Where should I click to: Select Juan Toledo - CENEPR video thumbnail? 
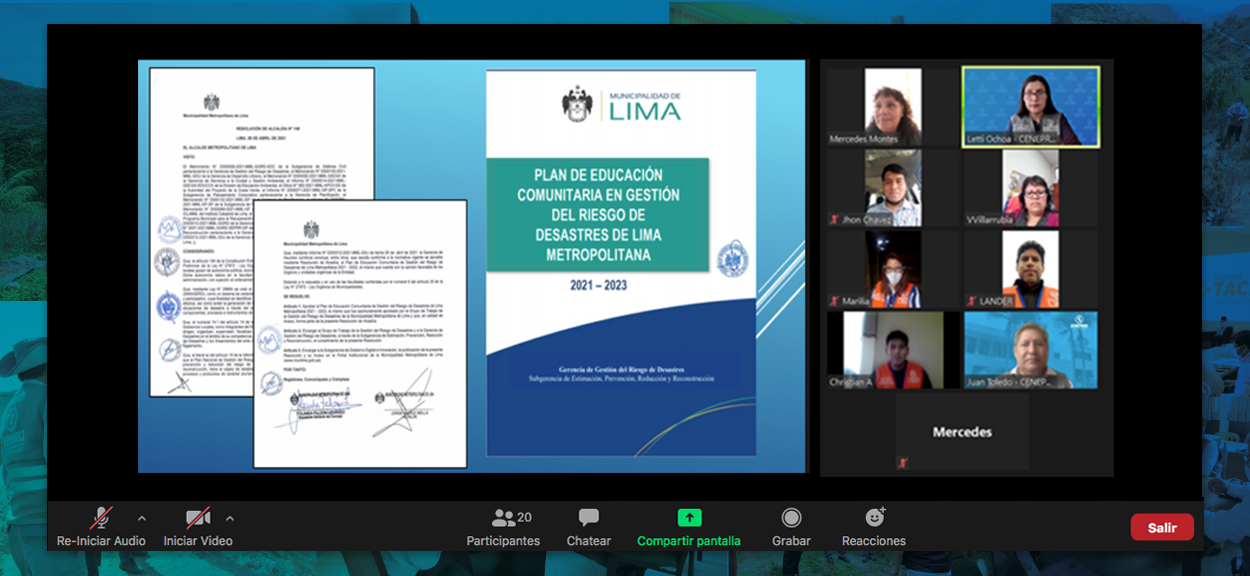pos(1031,350)
